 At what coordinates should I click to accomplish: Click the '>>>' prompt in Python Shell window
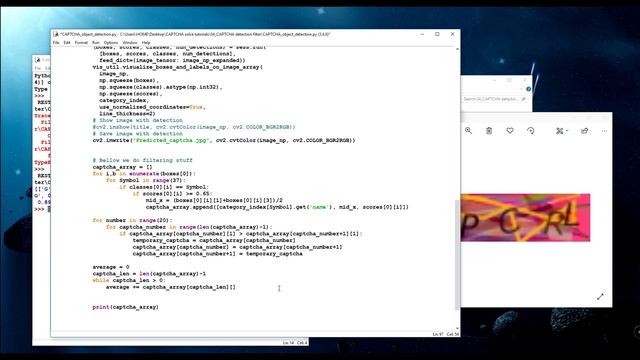39,209
